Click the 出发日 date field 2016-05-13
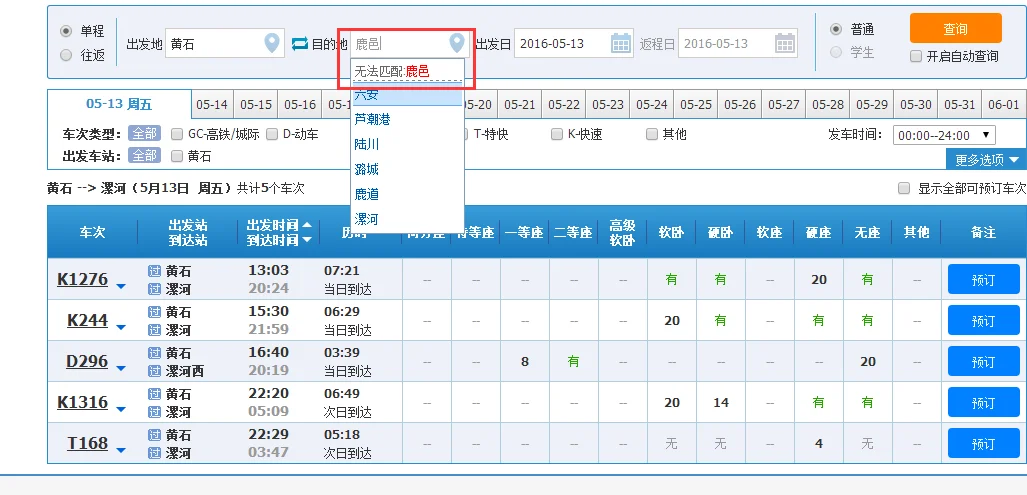The width and height of the screenshot is (1027, 495). coord(574,44)
